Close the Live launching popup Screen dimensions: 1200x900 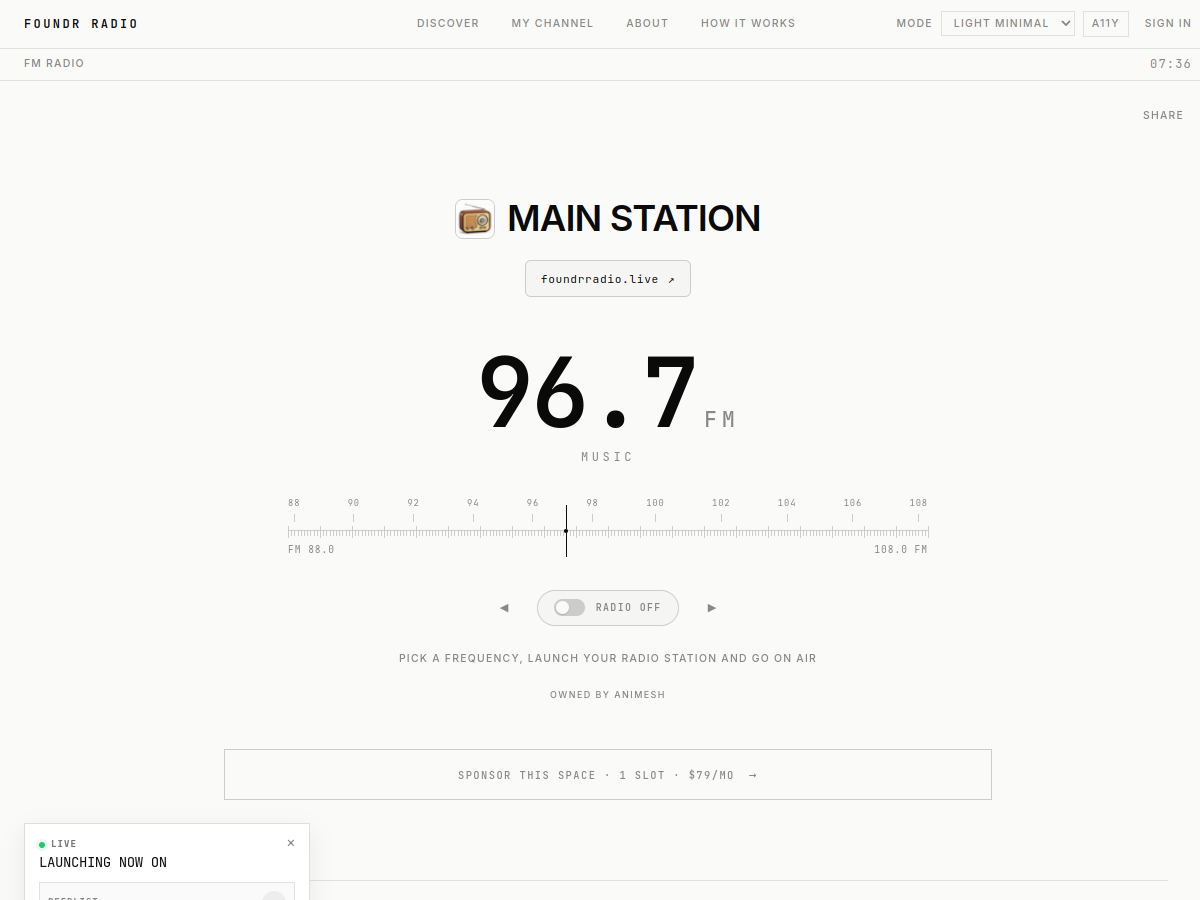291,843
